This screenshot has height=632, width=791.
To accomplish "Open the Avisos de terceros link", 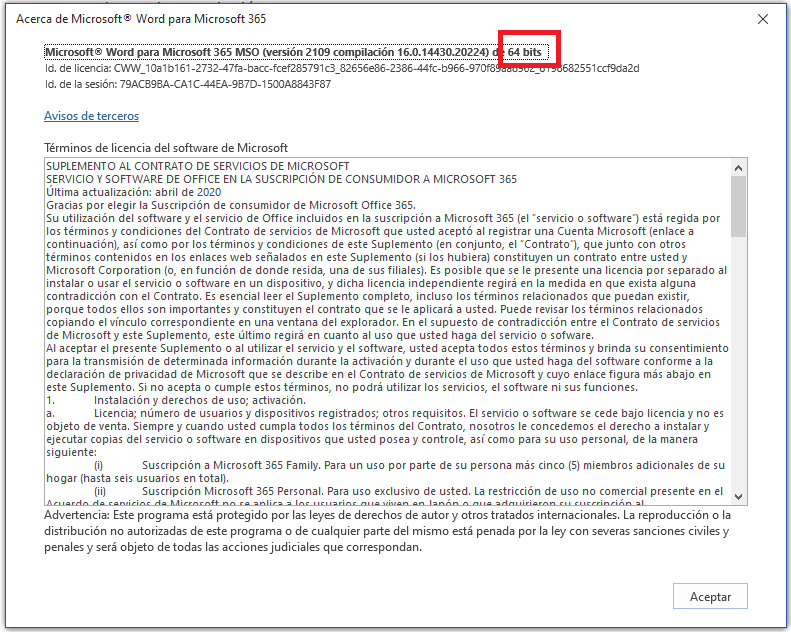I will click(91, 116).
